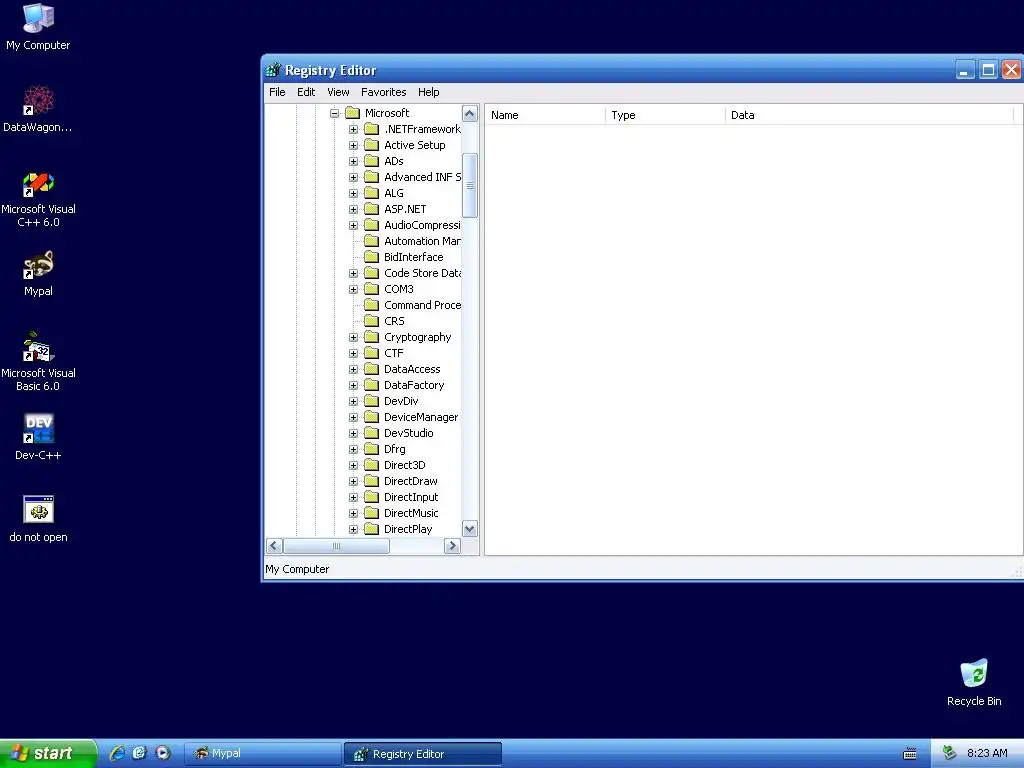Select the Dfrg key
The image size is (1024, 768).
[x=394, y=449]
